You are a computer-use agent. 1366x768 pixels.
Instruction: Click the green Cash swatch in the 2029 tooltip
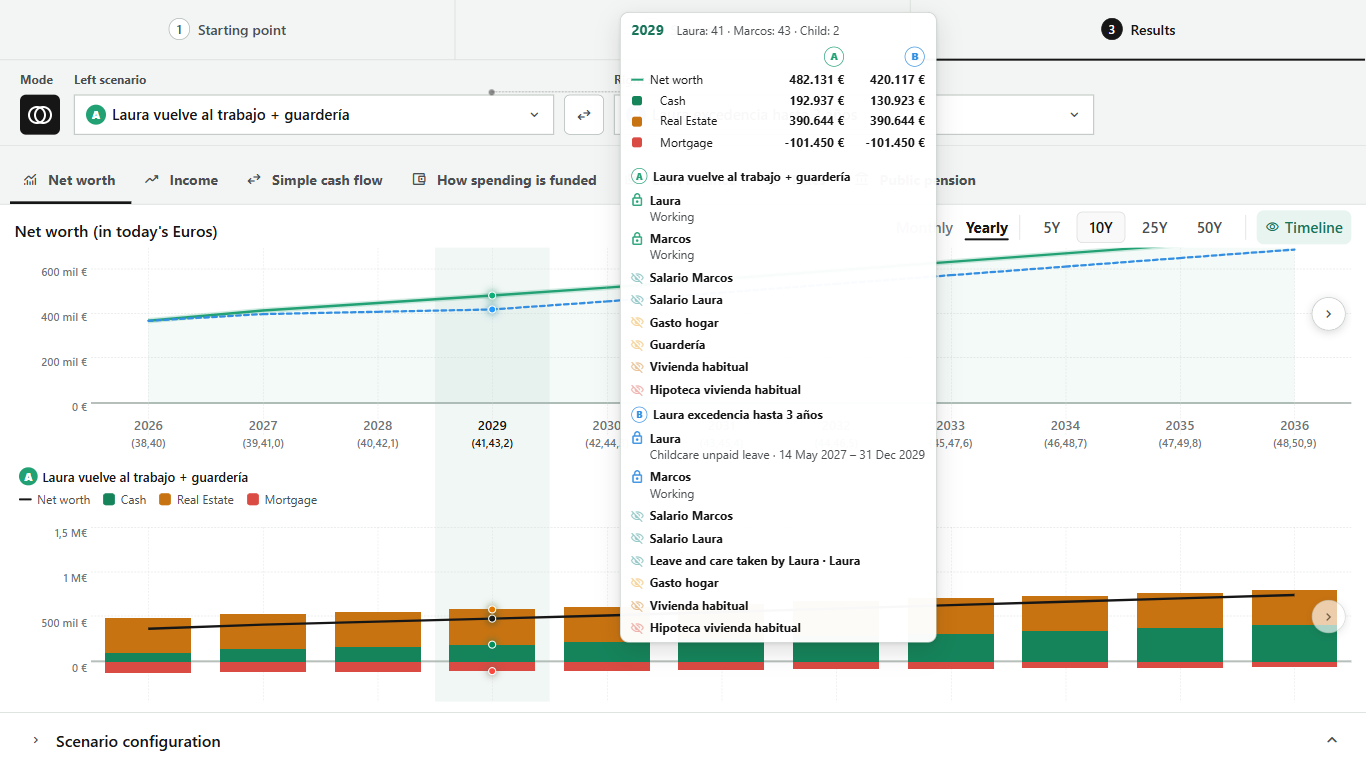coord(637,101)
